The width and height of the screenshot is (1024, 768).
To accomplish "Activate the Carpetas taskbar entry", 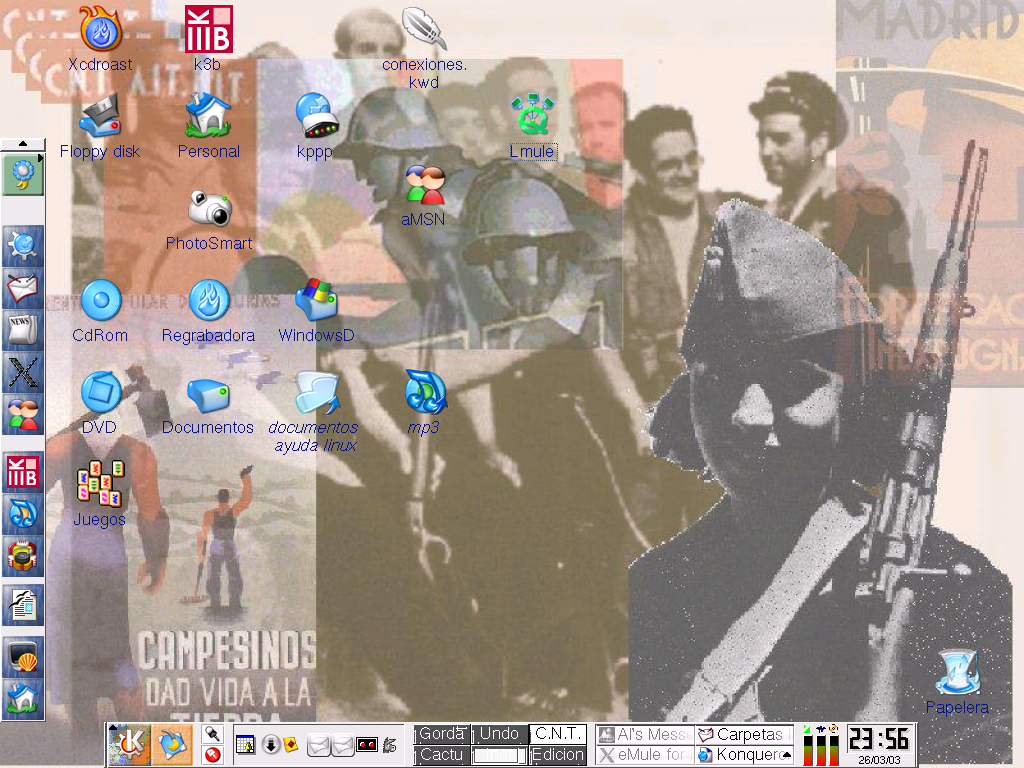I will [744, 735].
